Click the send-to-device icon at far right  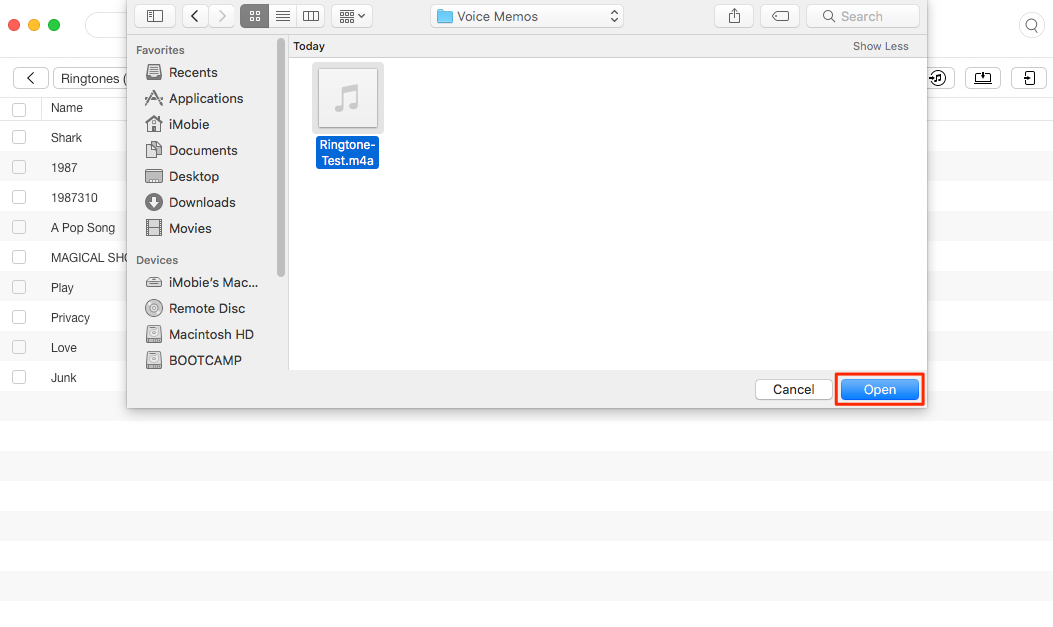pos(1028,78)
